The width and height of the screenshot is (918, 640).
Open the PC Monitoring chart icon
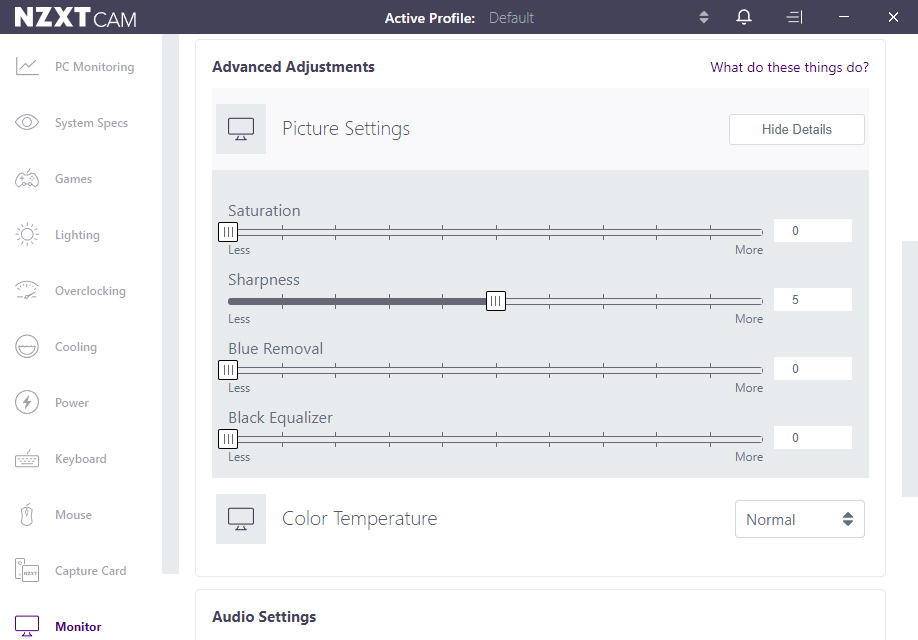[x=27, y=67]
